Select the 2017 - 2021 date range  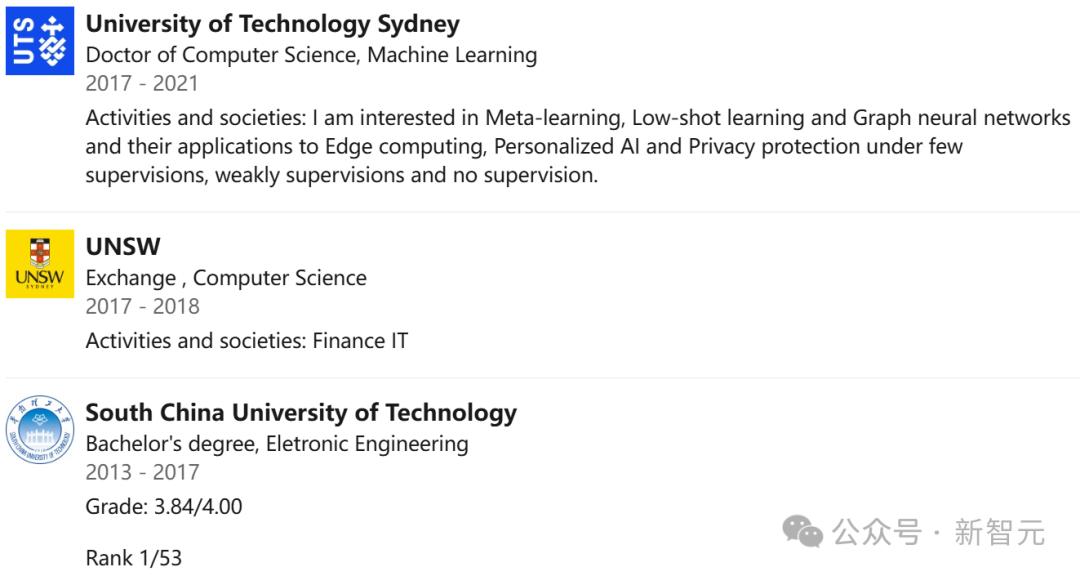[142, 83]
